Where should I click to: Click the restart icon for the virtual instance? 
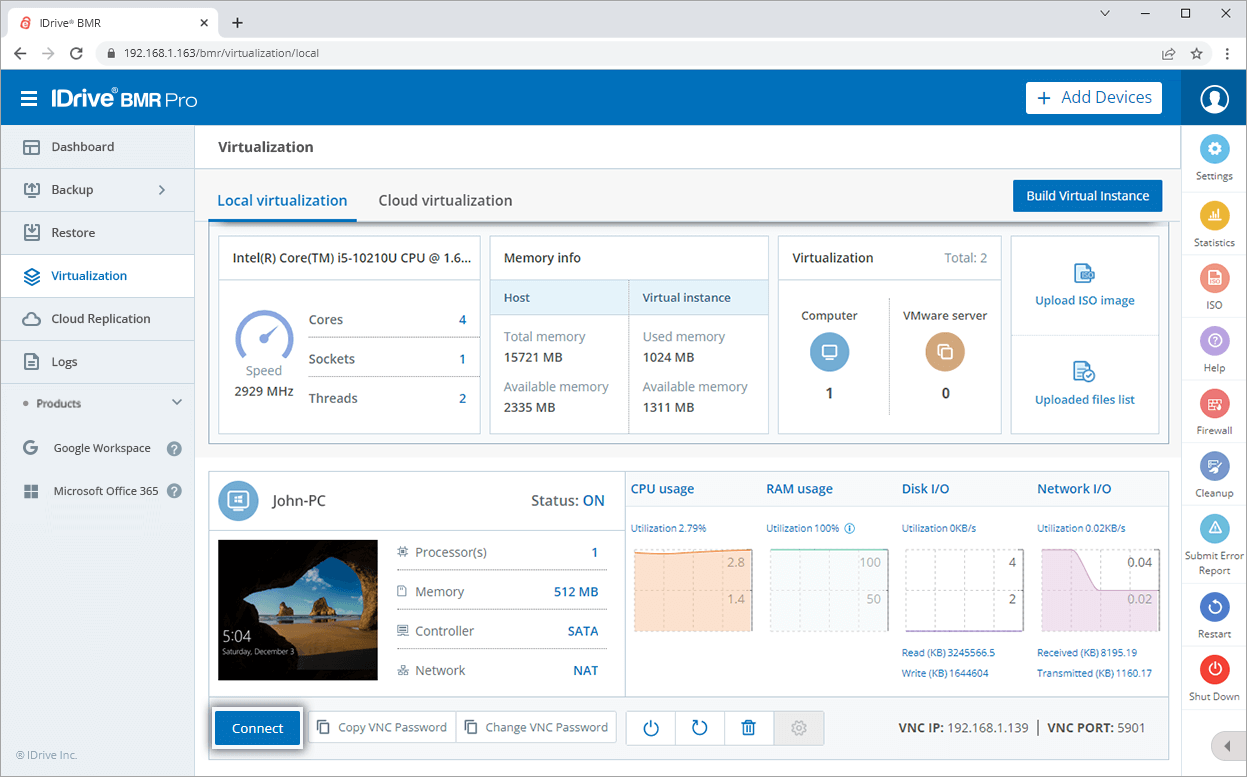[x=699, y=728]
